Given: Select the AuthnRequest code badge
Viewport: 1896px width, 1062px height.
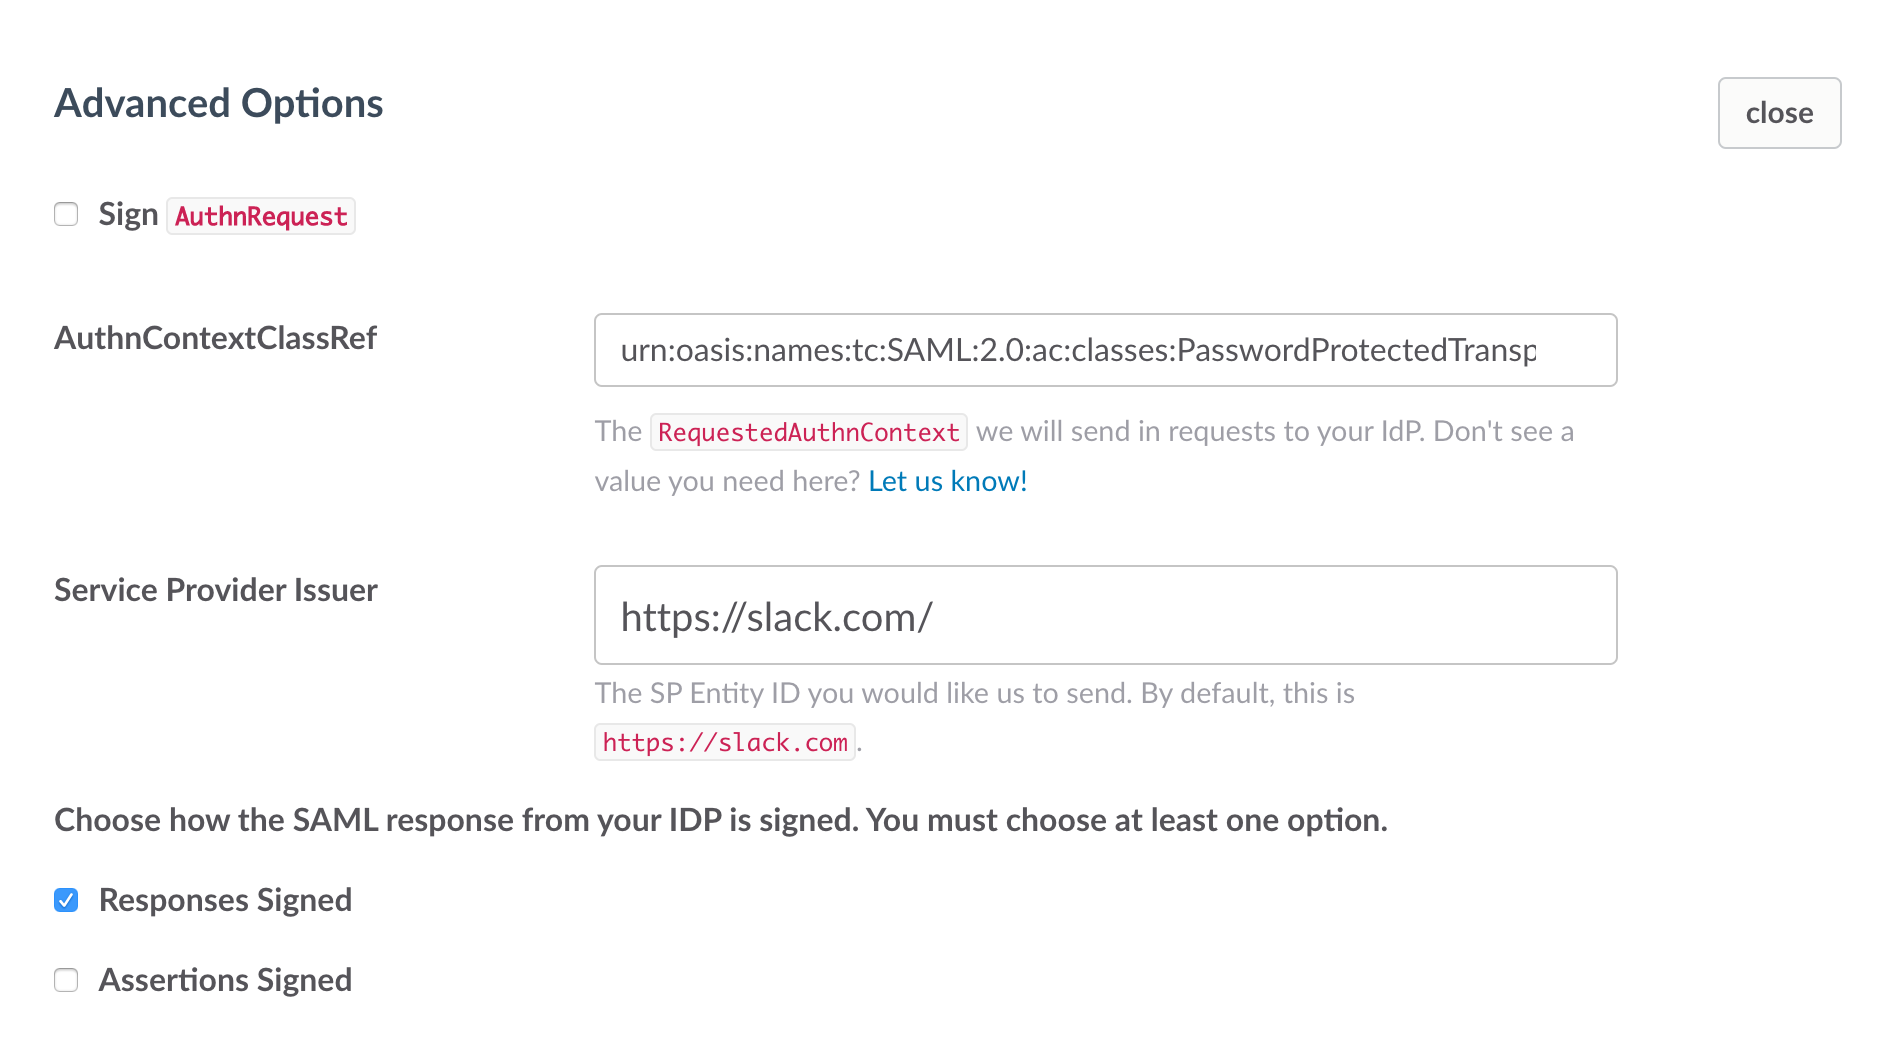Looking at the screenshot, I should pyautogui.click(x=260, y=215).
